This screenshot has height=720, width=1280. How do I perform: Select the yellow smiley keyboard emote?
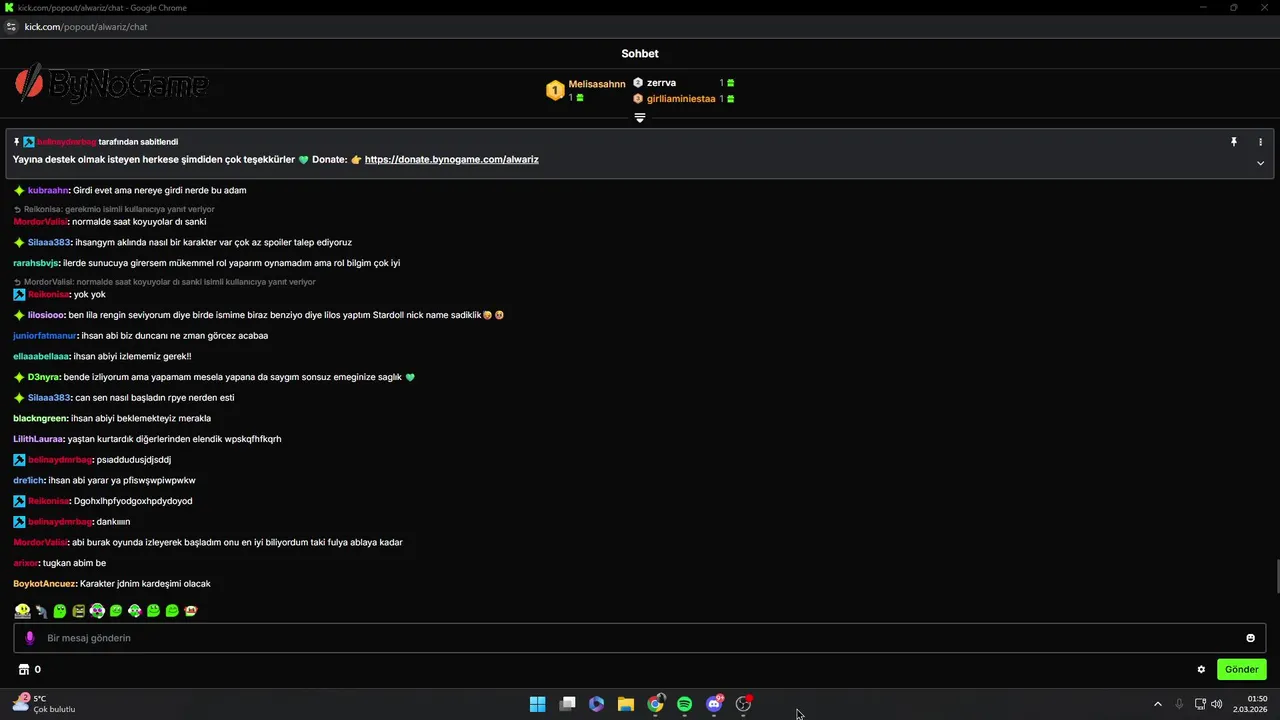point(22,610)
